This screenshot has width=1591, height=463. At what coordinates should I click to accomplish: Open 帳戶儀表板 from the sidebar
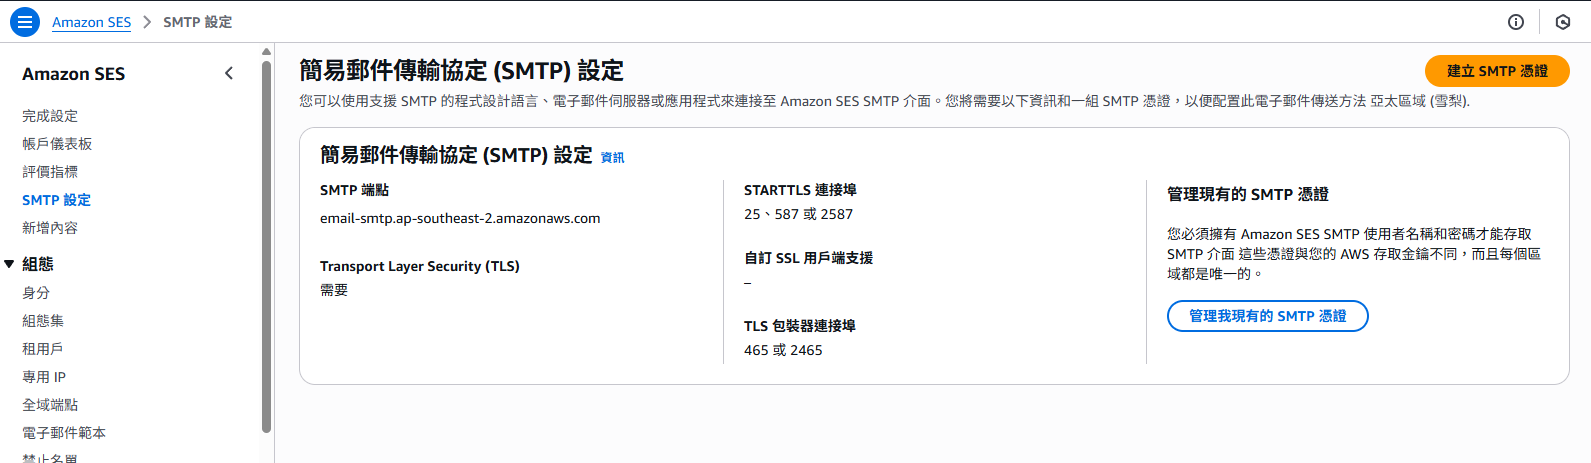tap(57, 144)
